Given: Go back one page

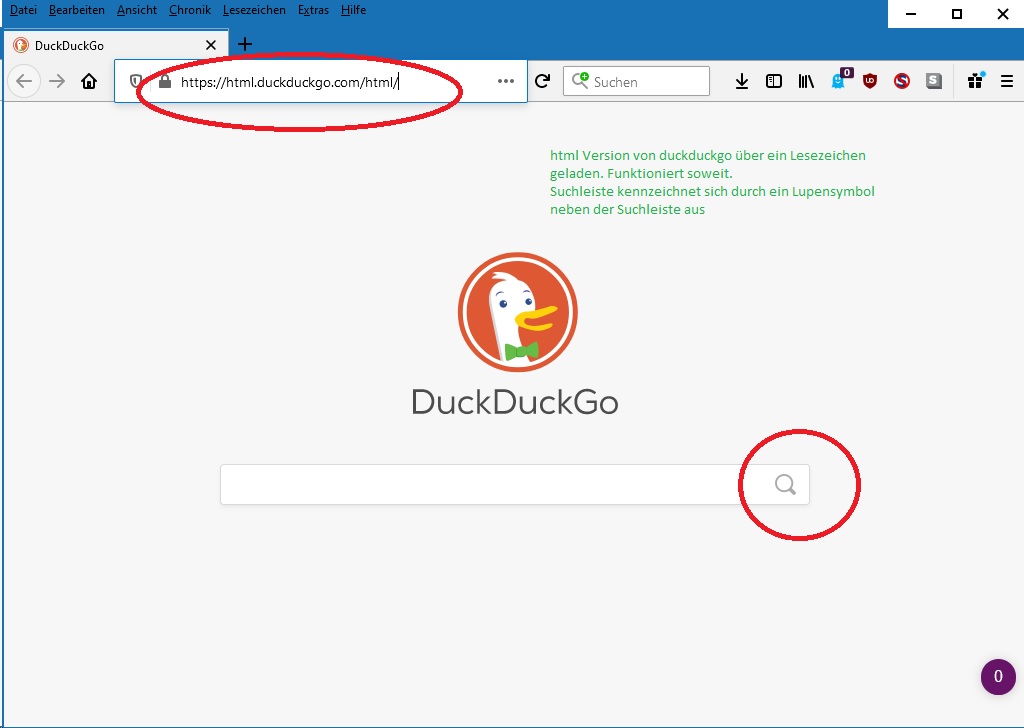Looking at the screenshot, I should [24, 81].
